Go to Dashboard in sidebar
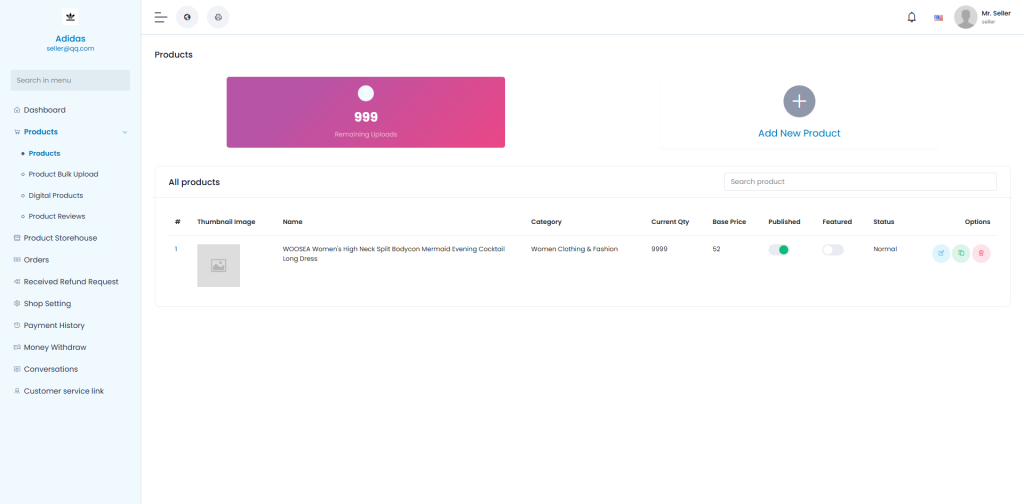The height and width of the screenshot is (504, 1024). point(44,110)
